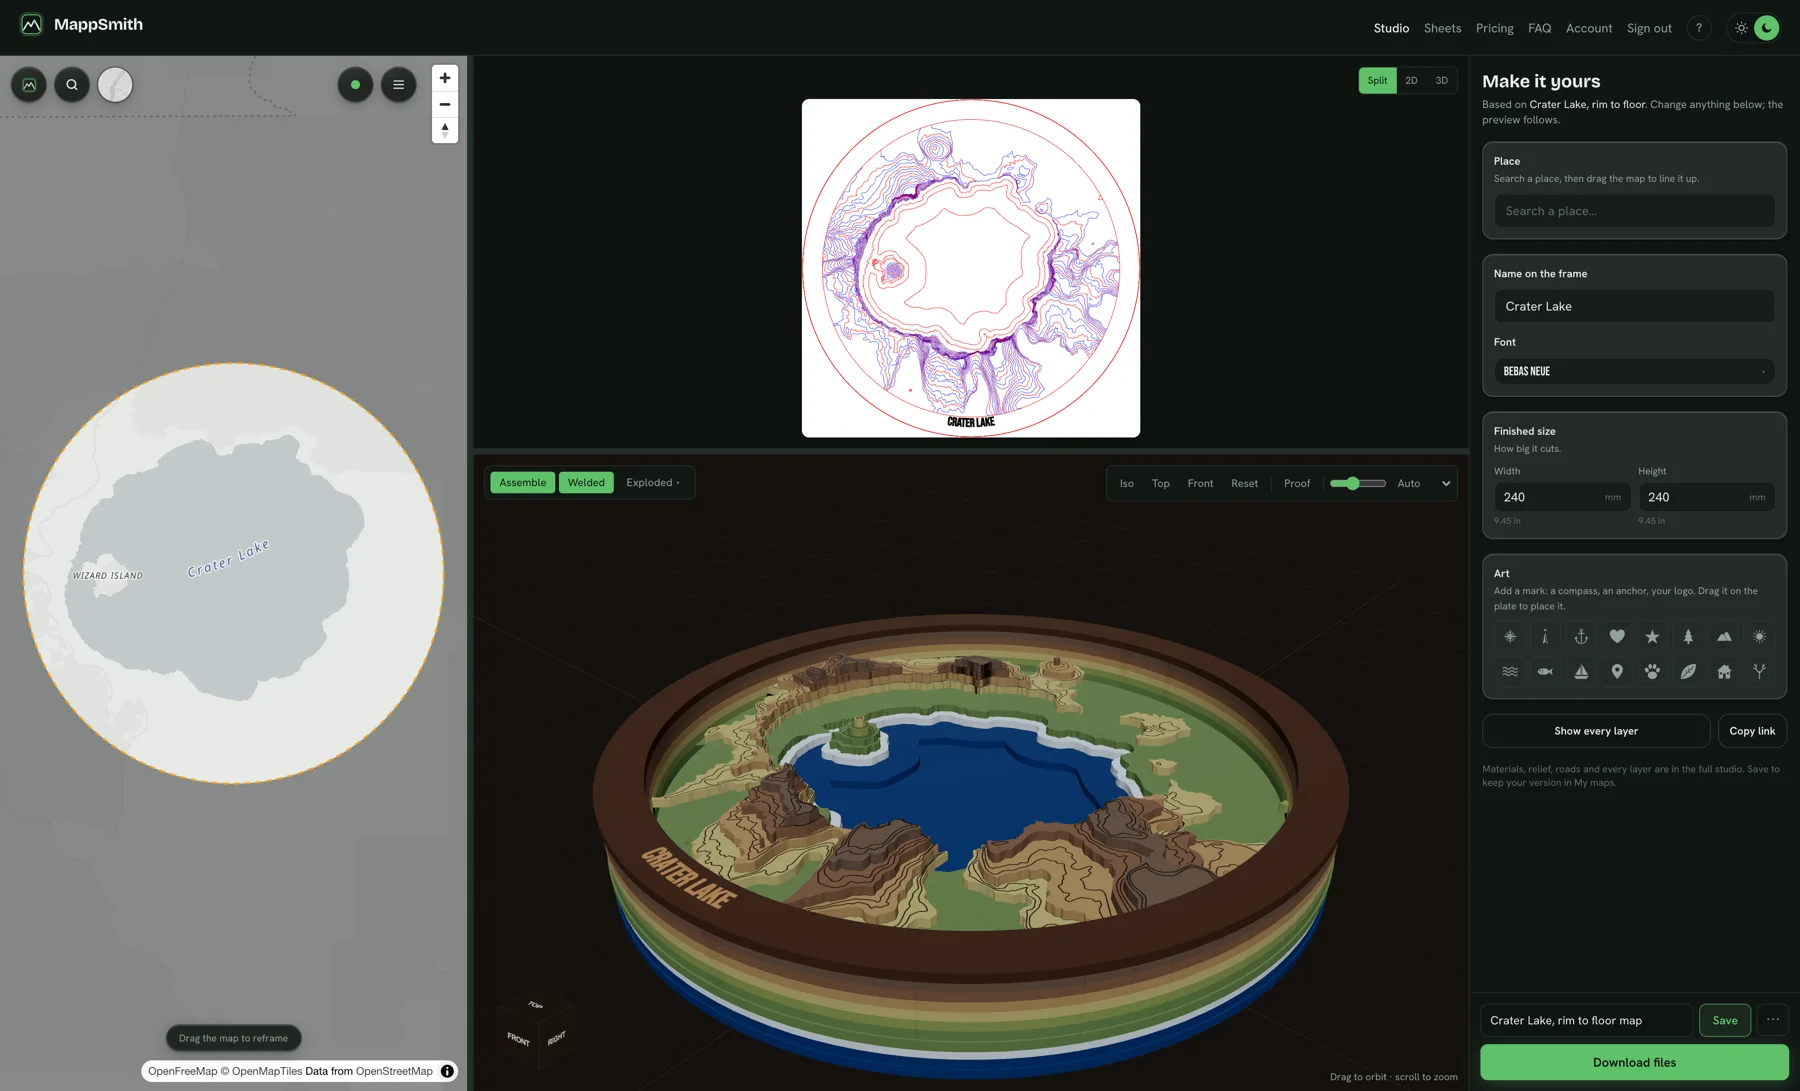Zoom in on the map with plus button

[445, 78]
